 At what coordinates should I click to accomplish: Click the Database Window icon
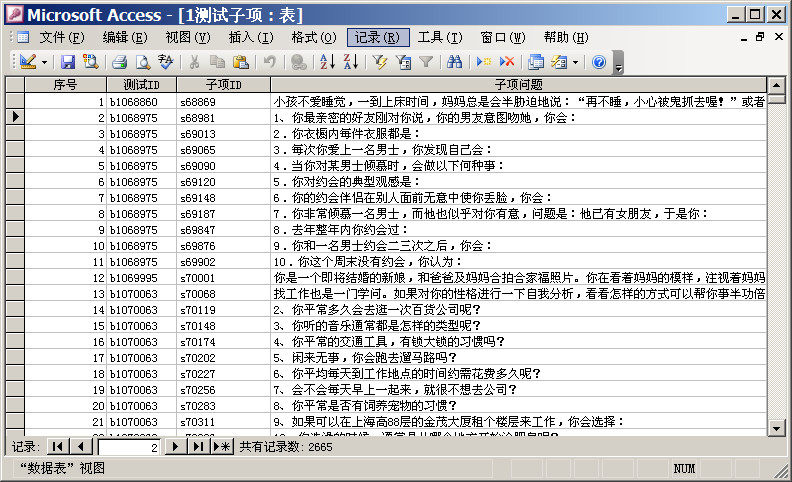pyautogui.click(x=535, y=62)
